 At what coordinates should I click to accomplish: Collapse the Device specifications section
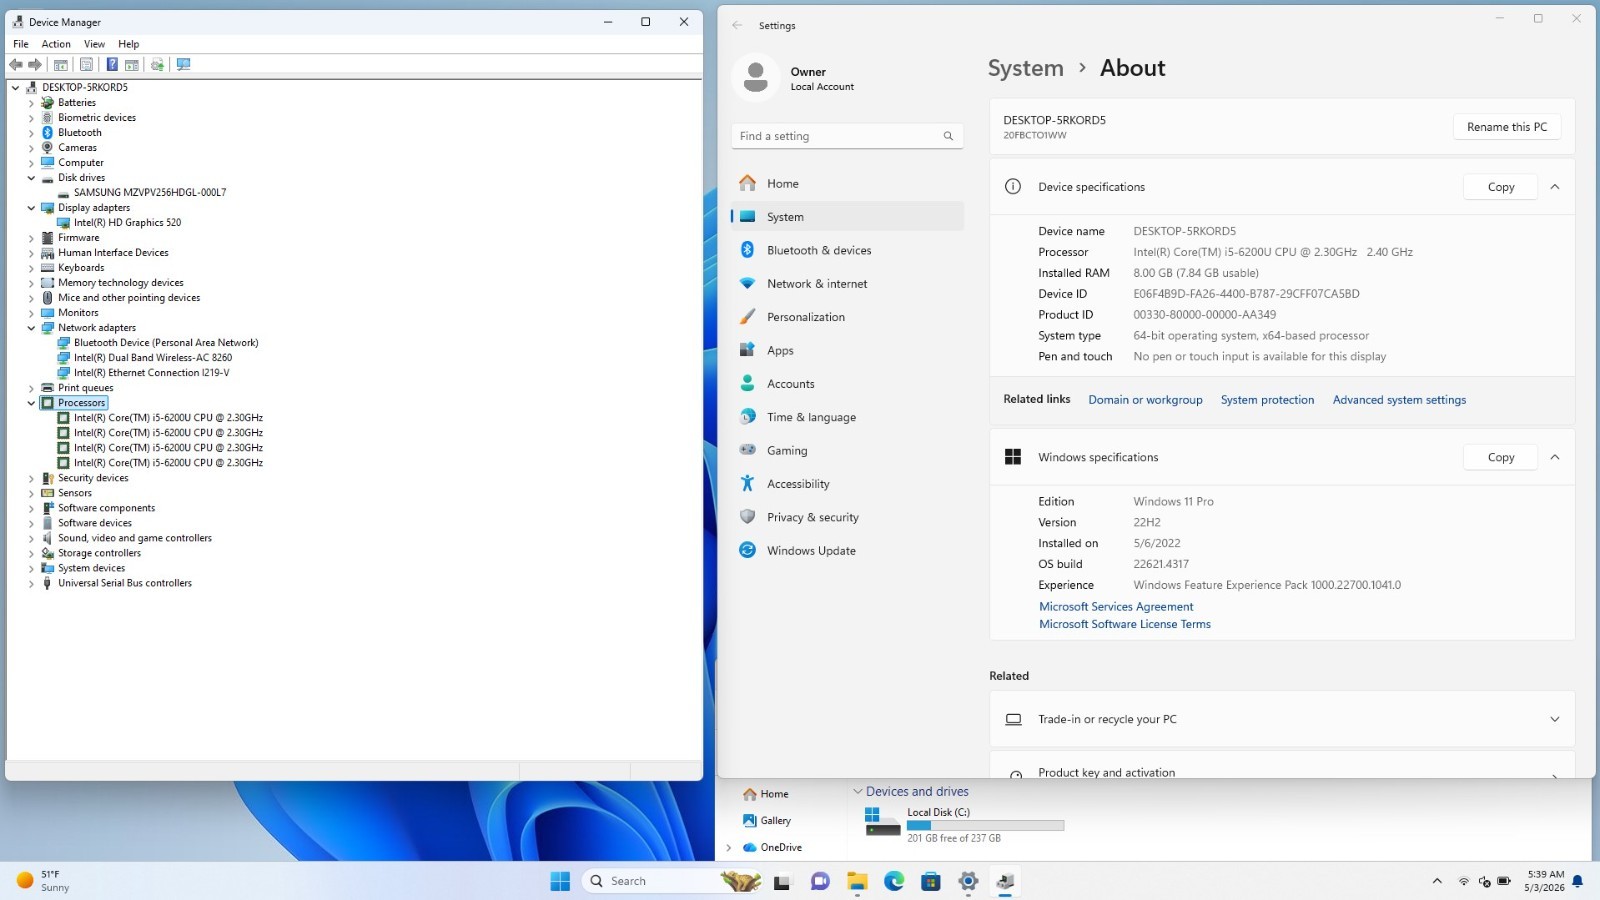[1555, 187]
